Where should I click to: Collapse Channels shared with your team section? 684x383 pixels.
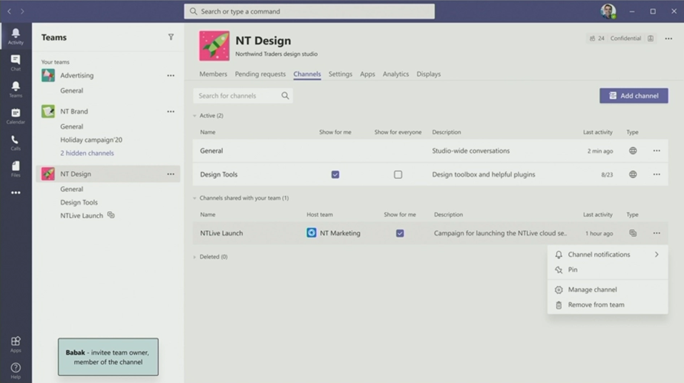click(x=195, y=198)
